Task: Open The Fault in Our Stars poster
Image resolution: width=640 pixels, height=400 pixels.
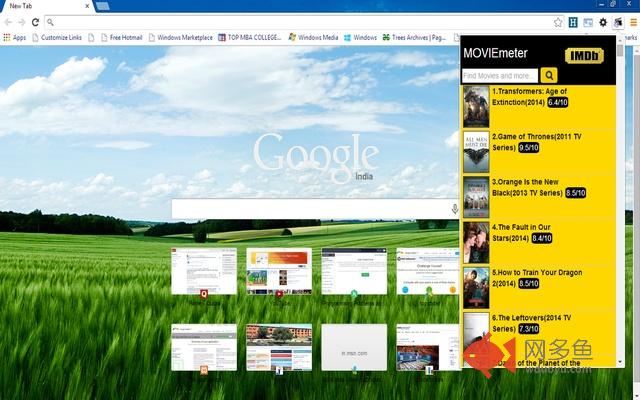Action: tap(476, 243)
